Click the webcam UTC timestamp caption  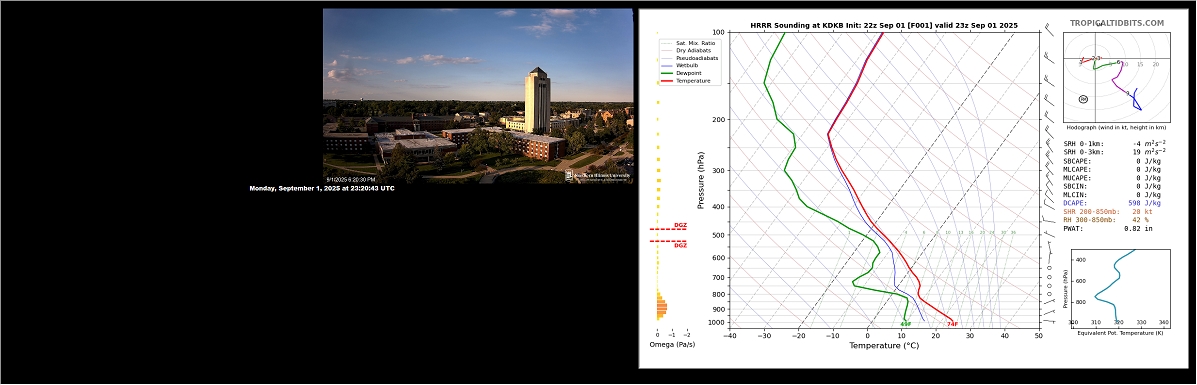(x=322, y=188)
